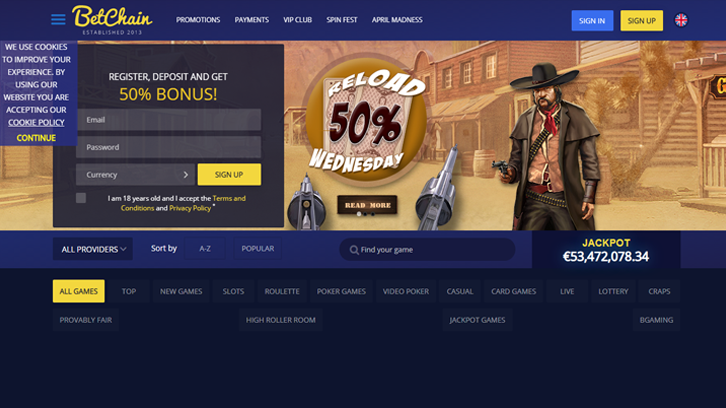Click the Reload 50% Wednesday badge
The image size is (726, 408).
point(366,123)
